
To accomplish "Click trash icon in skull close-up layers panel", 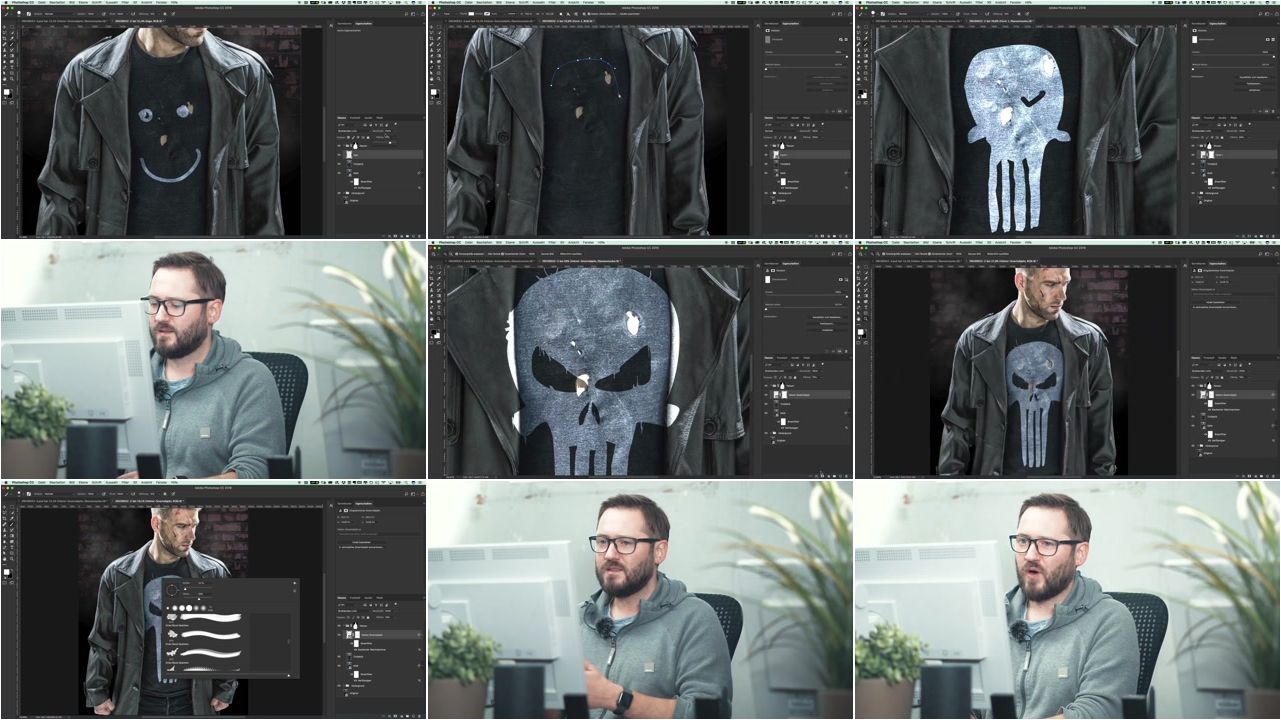I will [847, 475].
